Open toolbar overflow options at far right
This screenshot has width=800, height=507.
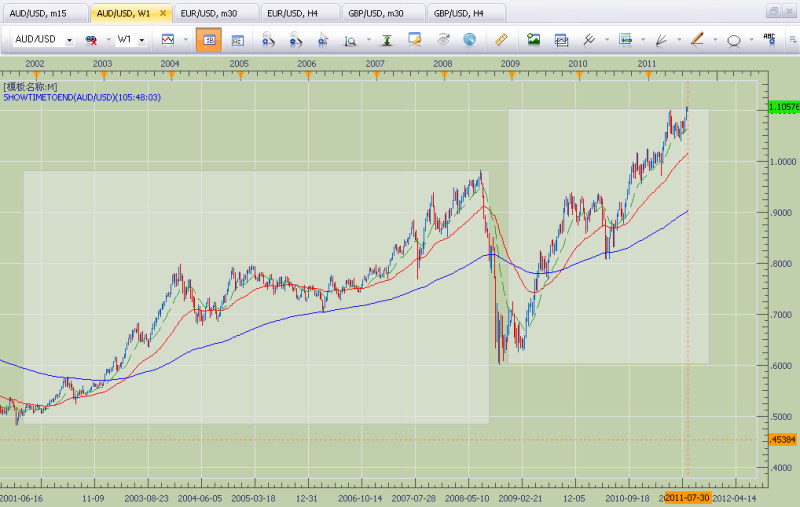(792, 39)
